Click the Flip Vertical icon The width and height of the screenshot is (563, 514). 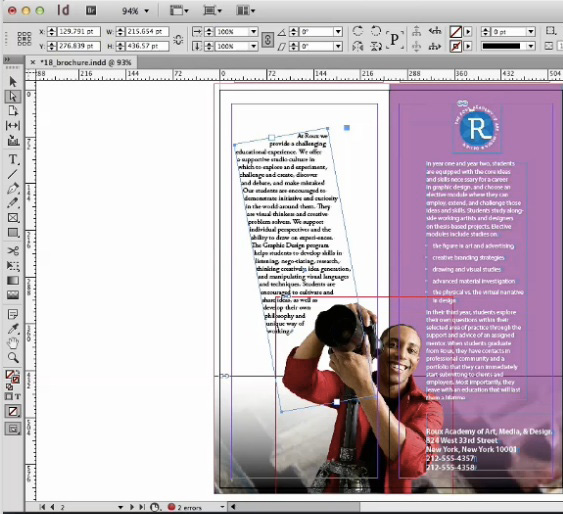pos(376,46)
